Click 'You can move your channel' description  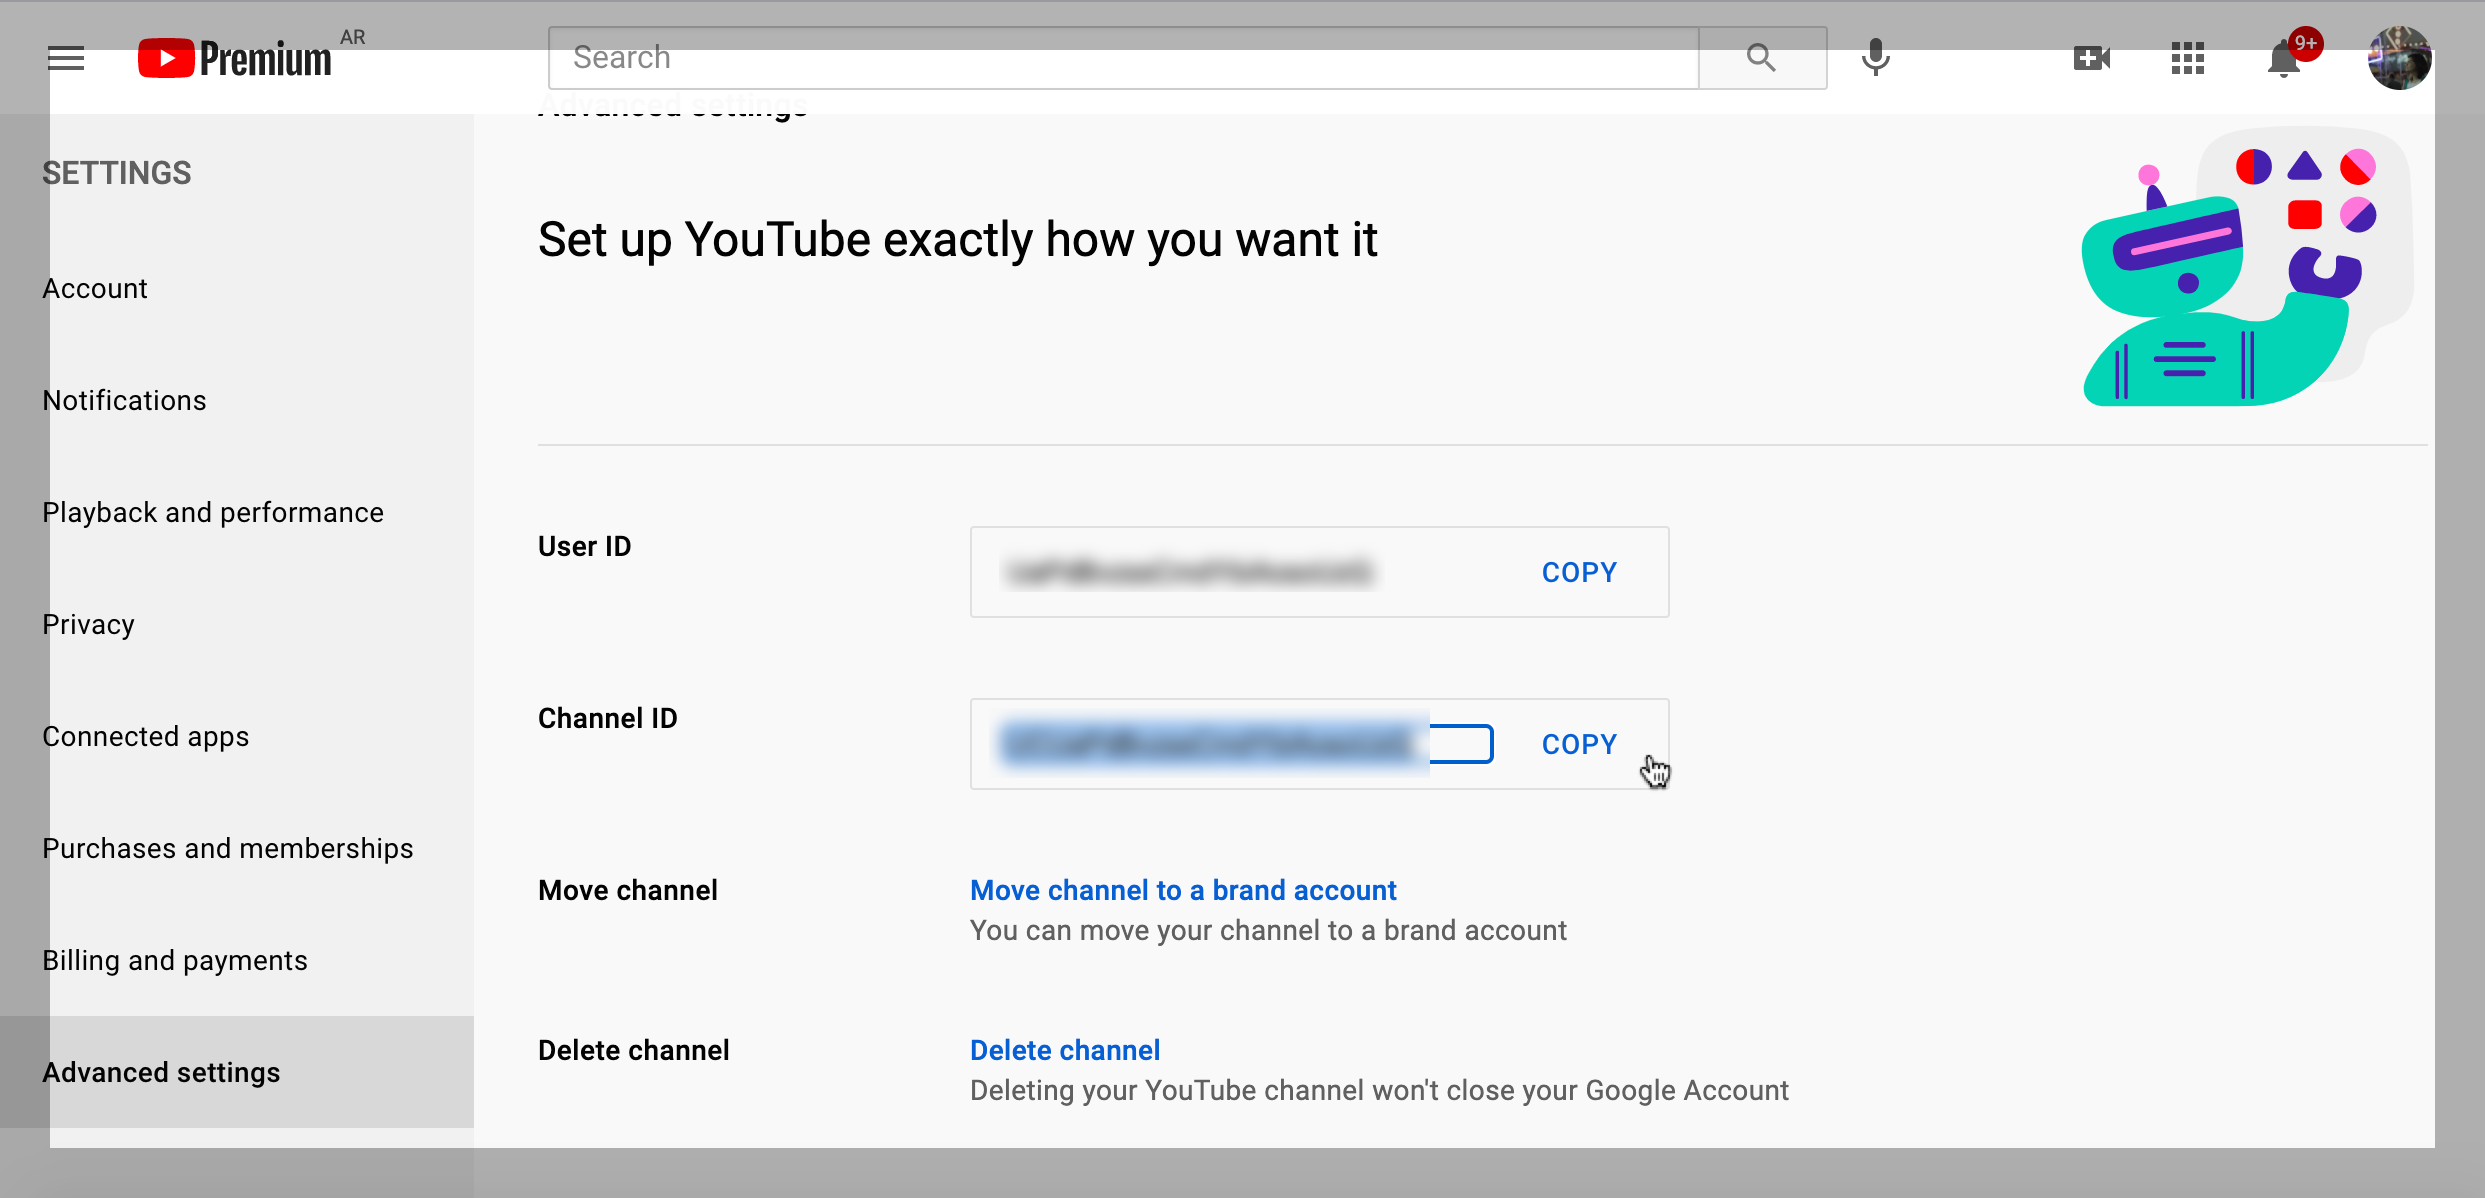click(x=1268, y=930)
